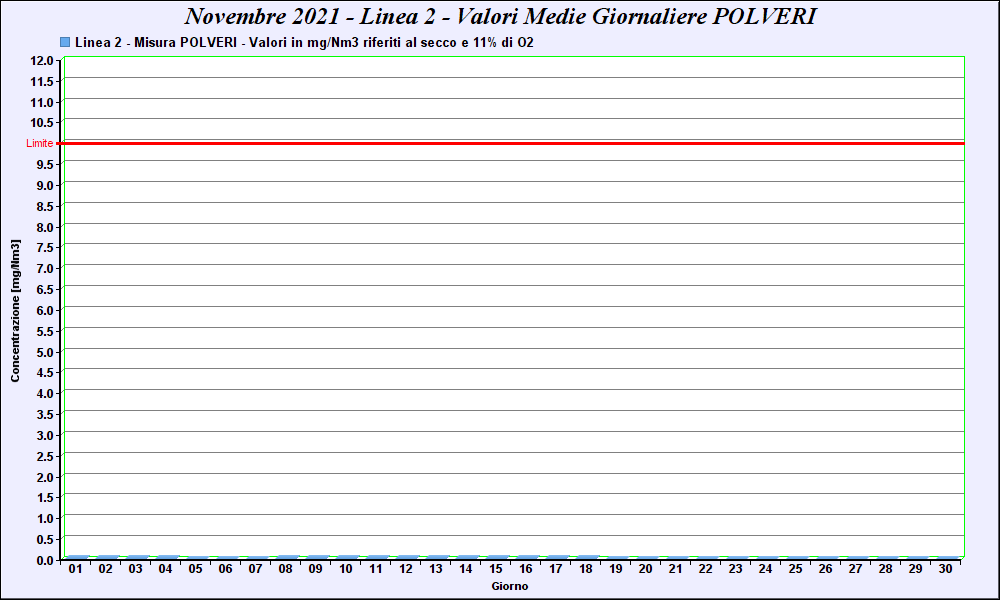Click y-axis value 8.5
1000x600 pixels.
click(x=45, y=207)
